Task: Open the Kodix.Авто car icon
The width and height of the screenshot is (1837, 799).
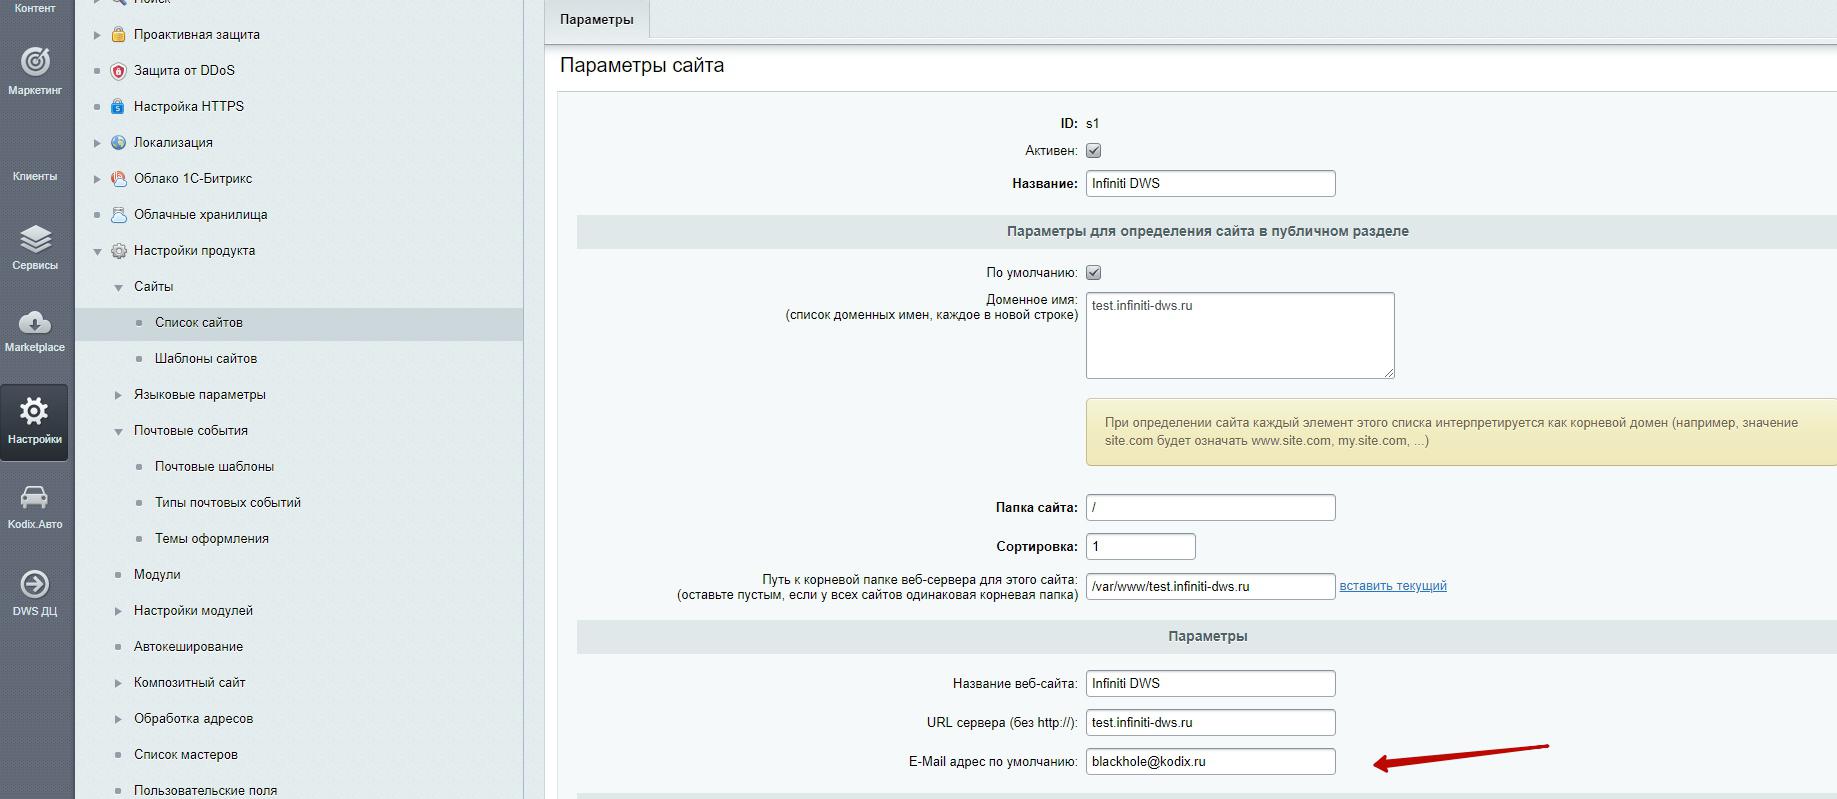Action: click(34, 497)
